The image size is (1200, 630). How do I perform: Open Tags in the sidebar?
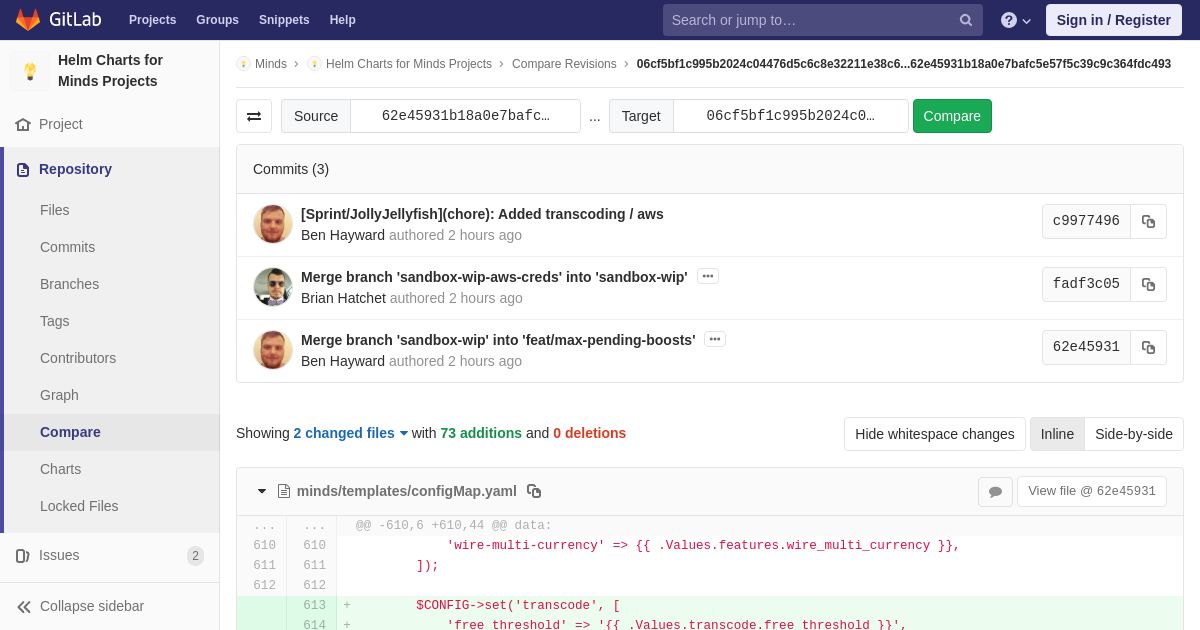pos(55,321)
